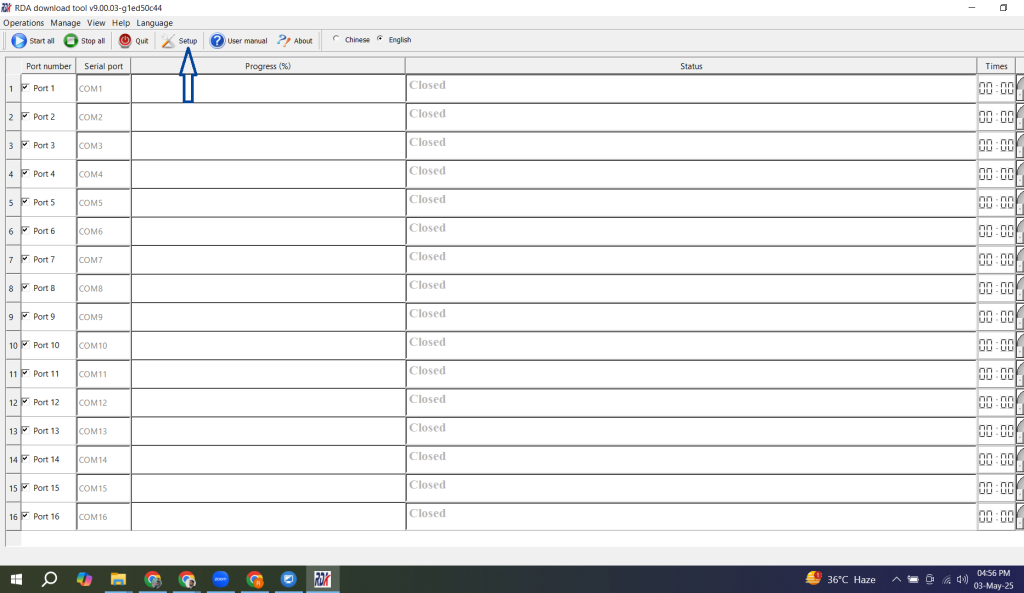Open the Manage menu
1024x593 pixels.
point(66,23)
